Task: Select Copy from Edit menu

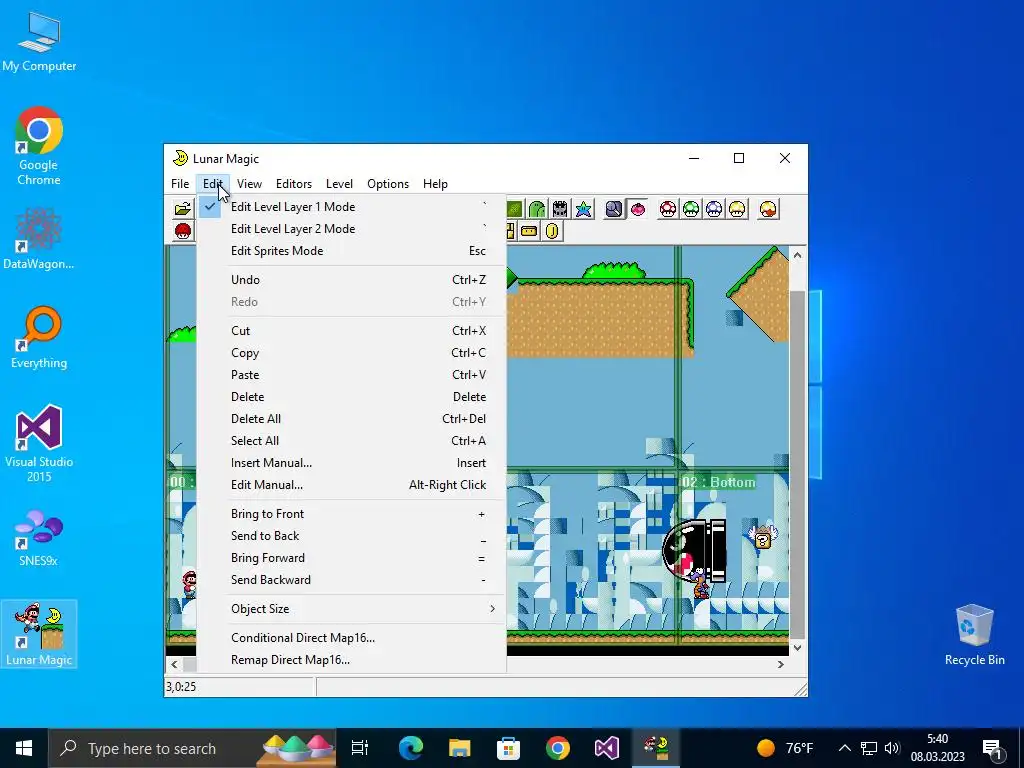Action: click(x=351, y=353)
